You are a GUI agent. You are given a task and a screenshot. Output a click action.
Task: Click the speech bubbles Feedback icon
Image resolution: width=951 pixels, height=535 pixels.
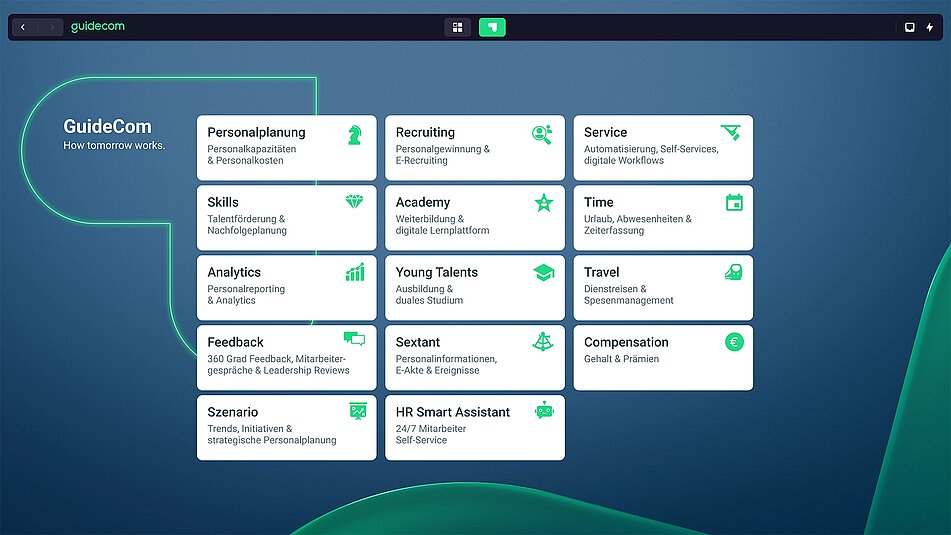(x=354, y=338)
